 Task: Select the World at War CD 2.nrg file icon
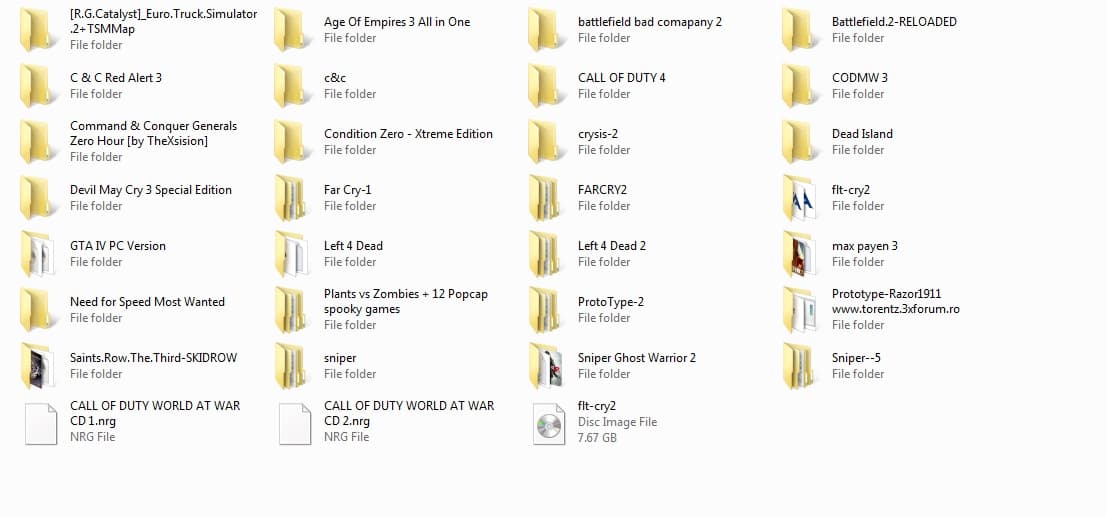[294, 422]
